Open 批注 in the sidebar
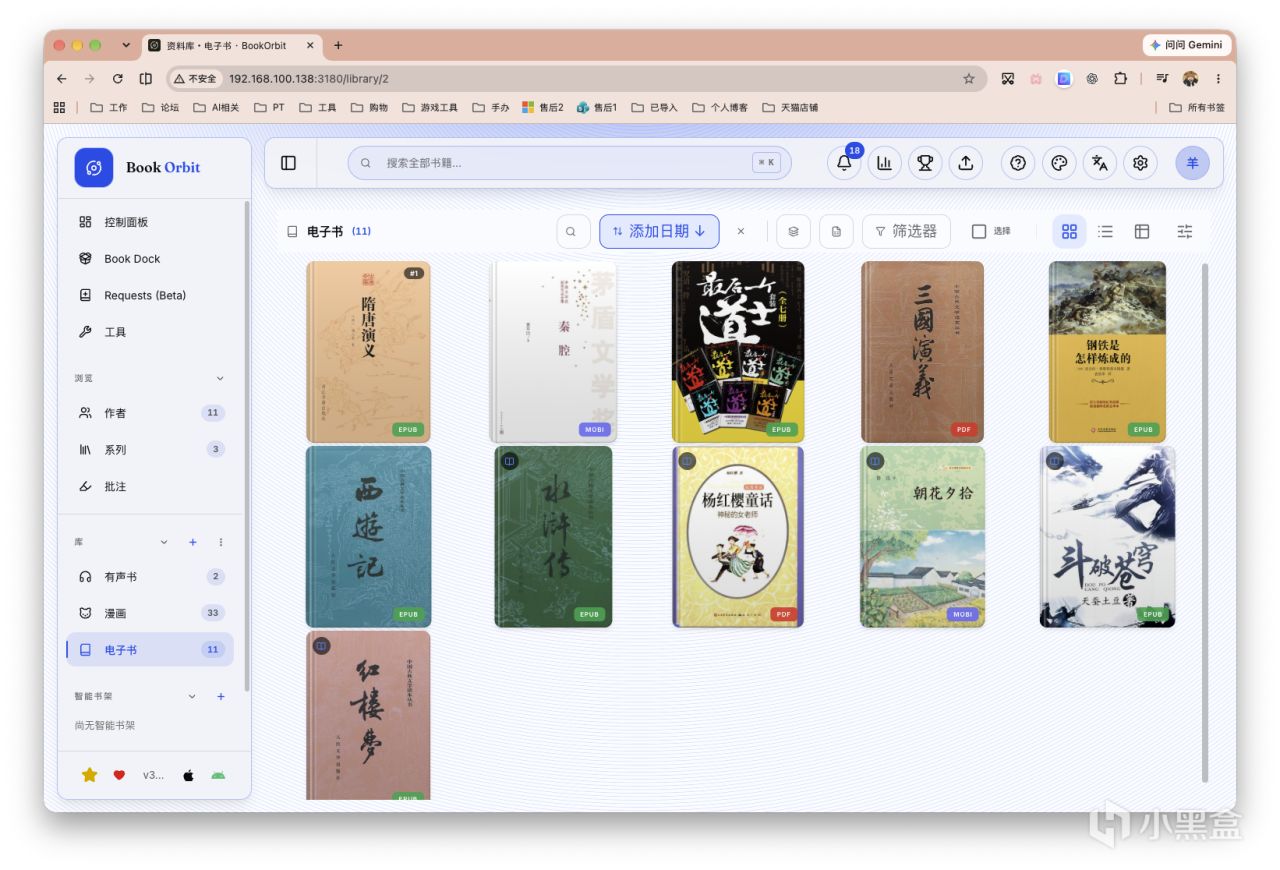Viewport: 1280px width, 870px height. pyautogui.click(x=150, y=486)
